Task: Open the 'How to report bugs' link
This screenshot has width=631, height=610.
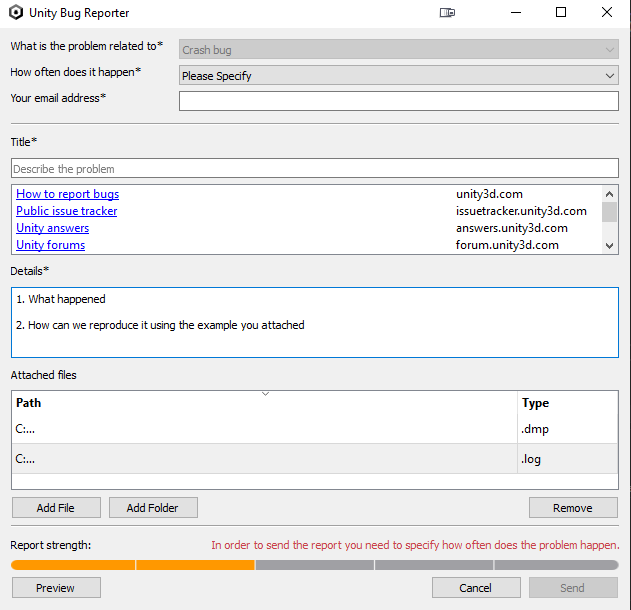Action: [x=68, y=194]
